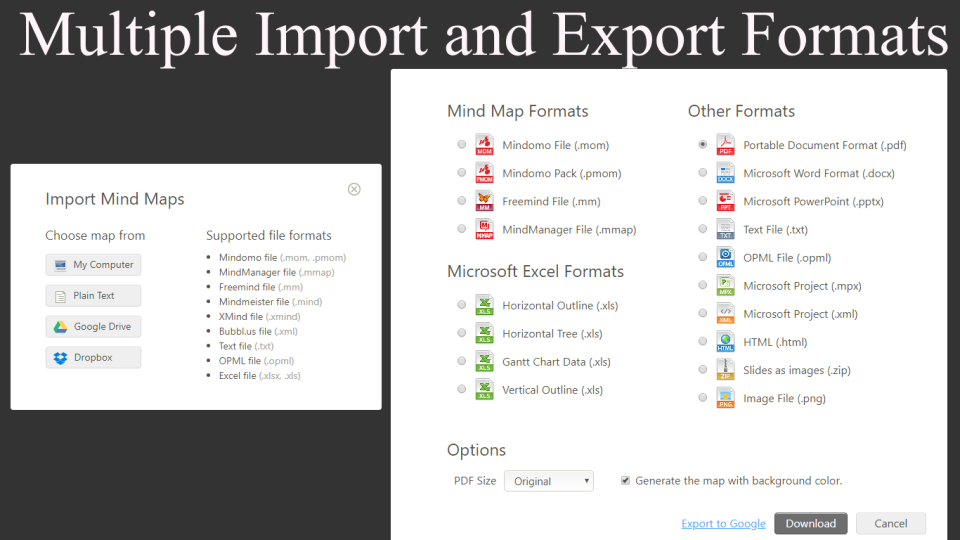The width and height of the screenshot is (960, 540).
Task: Click the Microsoft Project MPX icon
Action: [726, 286]
